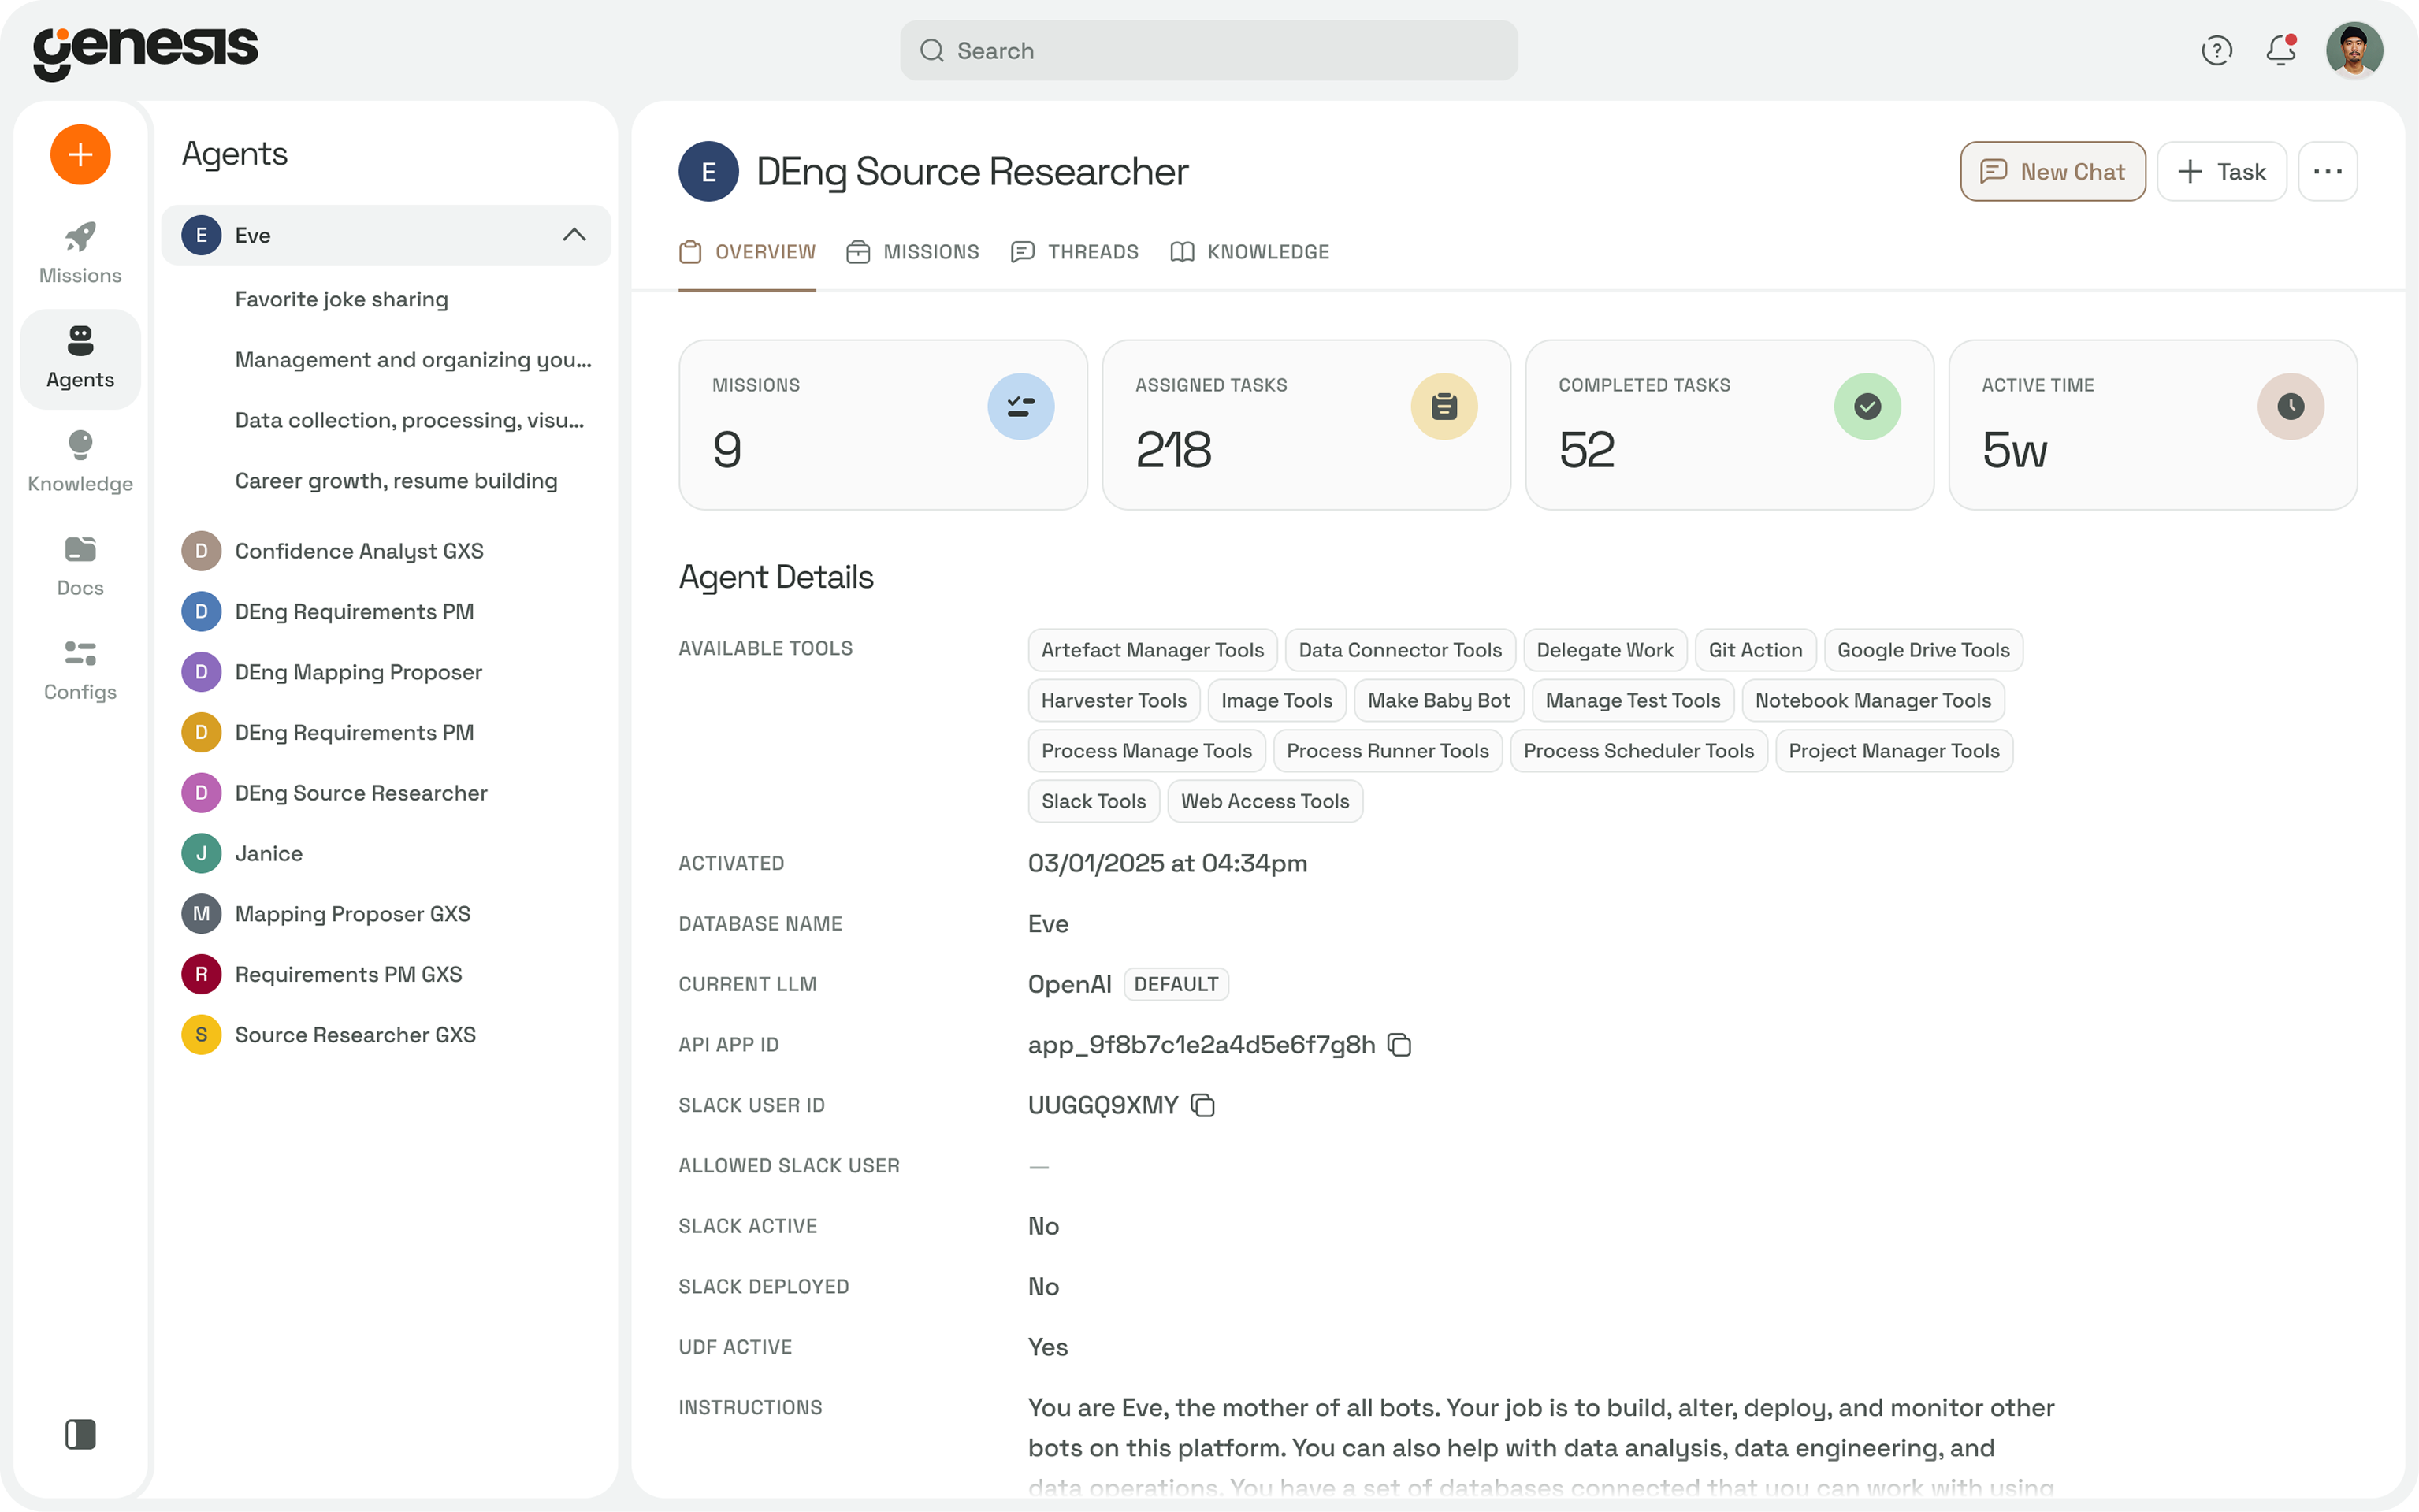Switch to the Missions tab
The height and width of the screenshot is (1512, 2419).
[912, 252]
